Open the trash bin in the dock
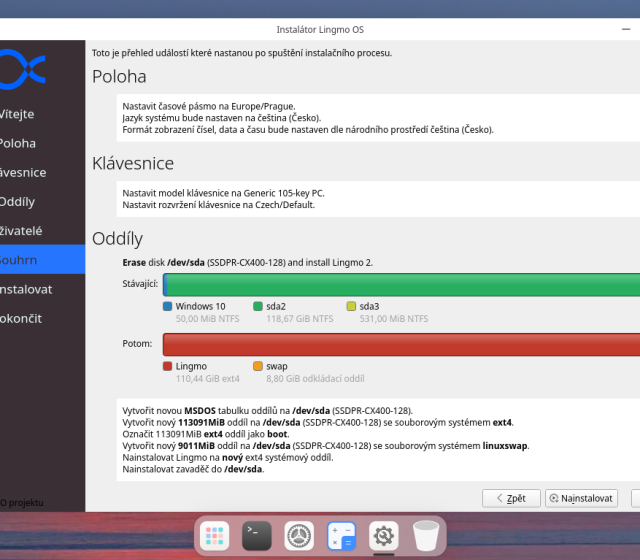The width and height of the screenshot is (640, 560). point(426,537)
